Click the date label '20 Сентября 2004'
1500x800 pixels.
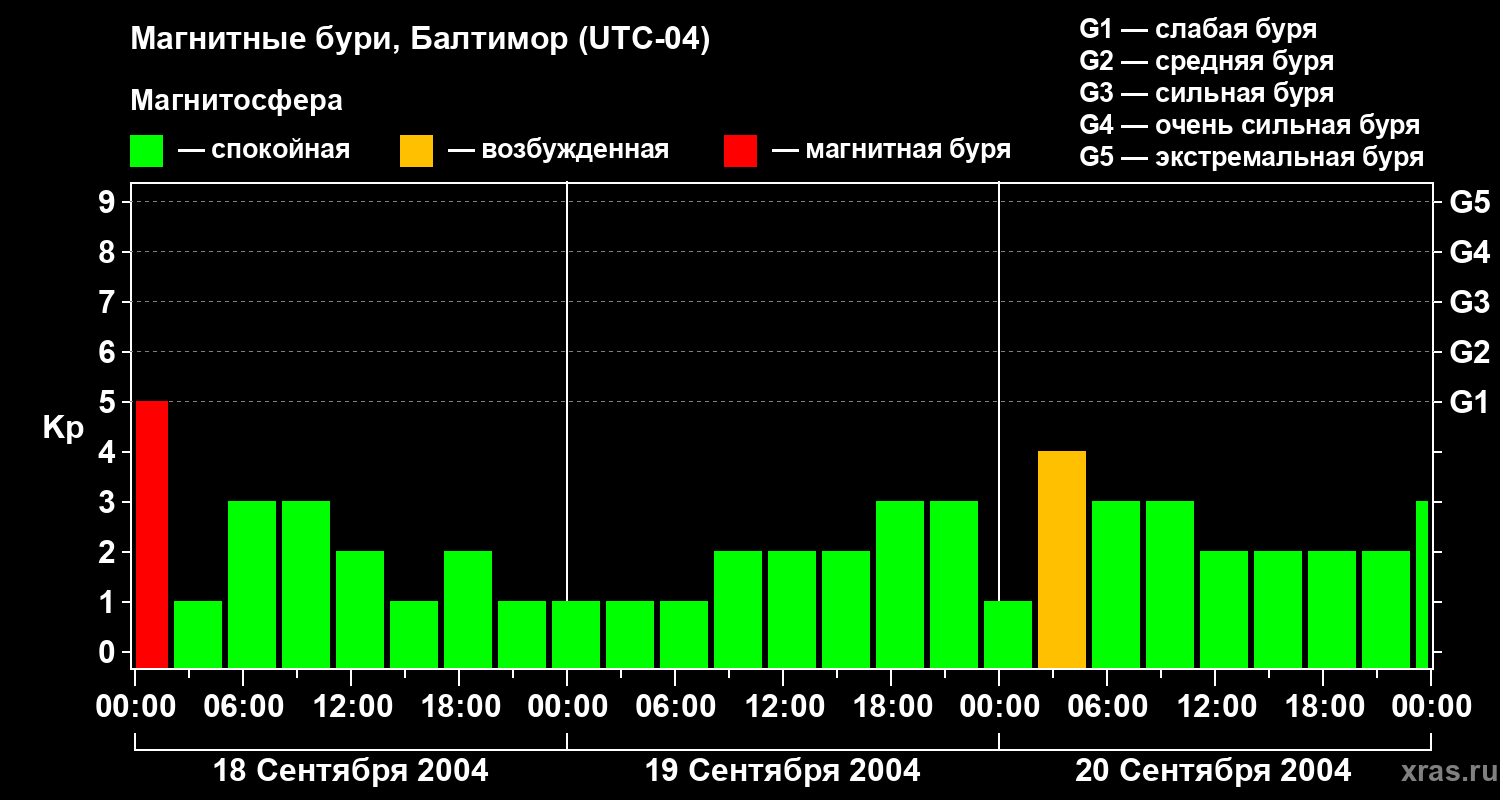(x=1213, y=771)
